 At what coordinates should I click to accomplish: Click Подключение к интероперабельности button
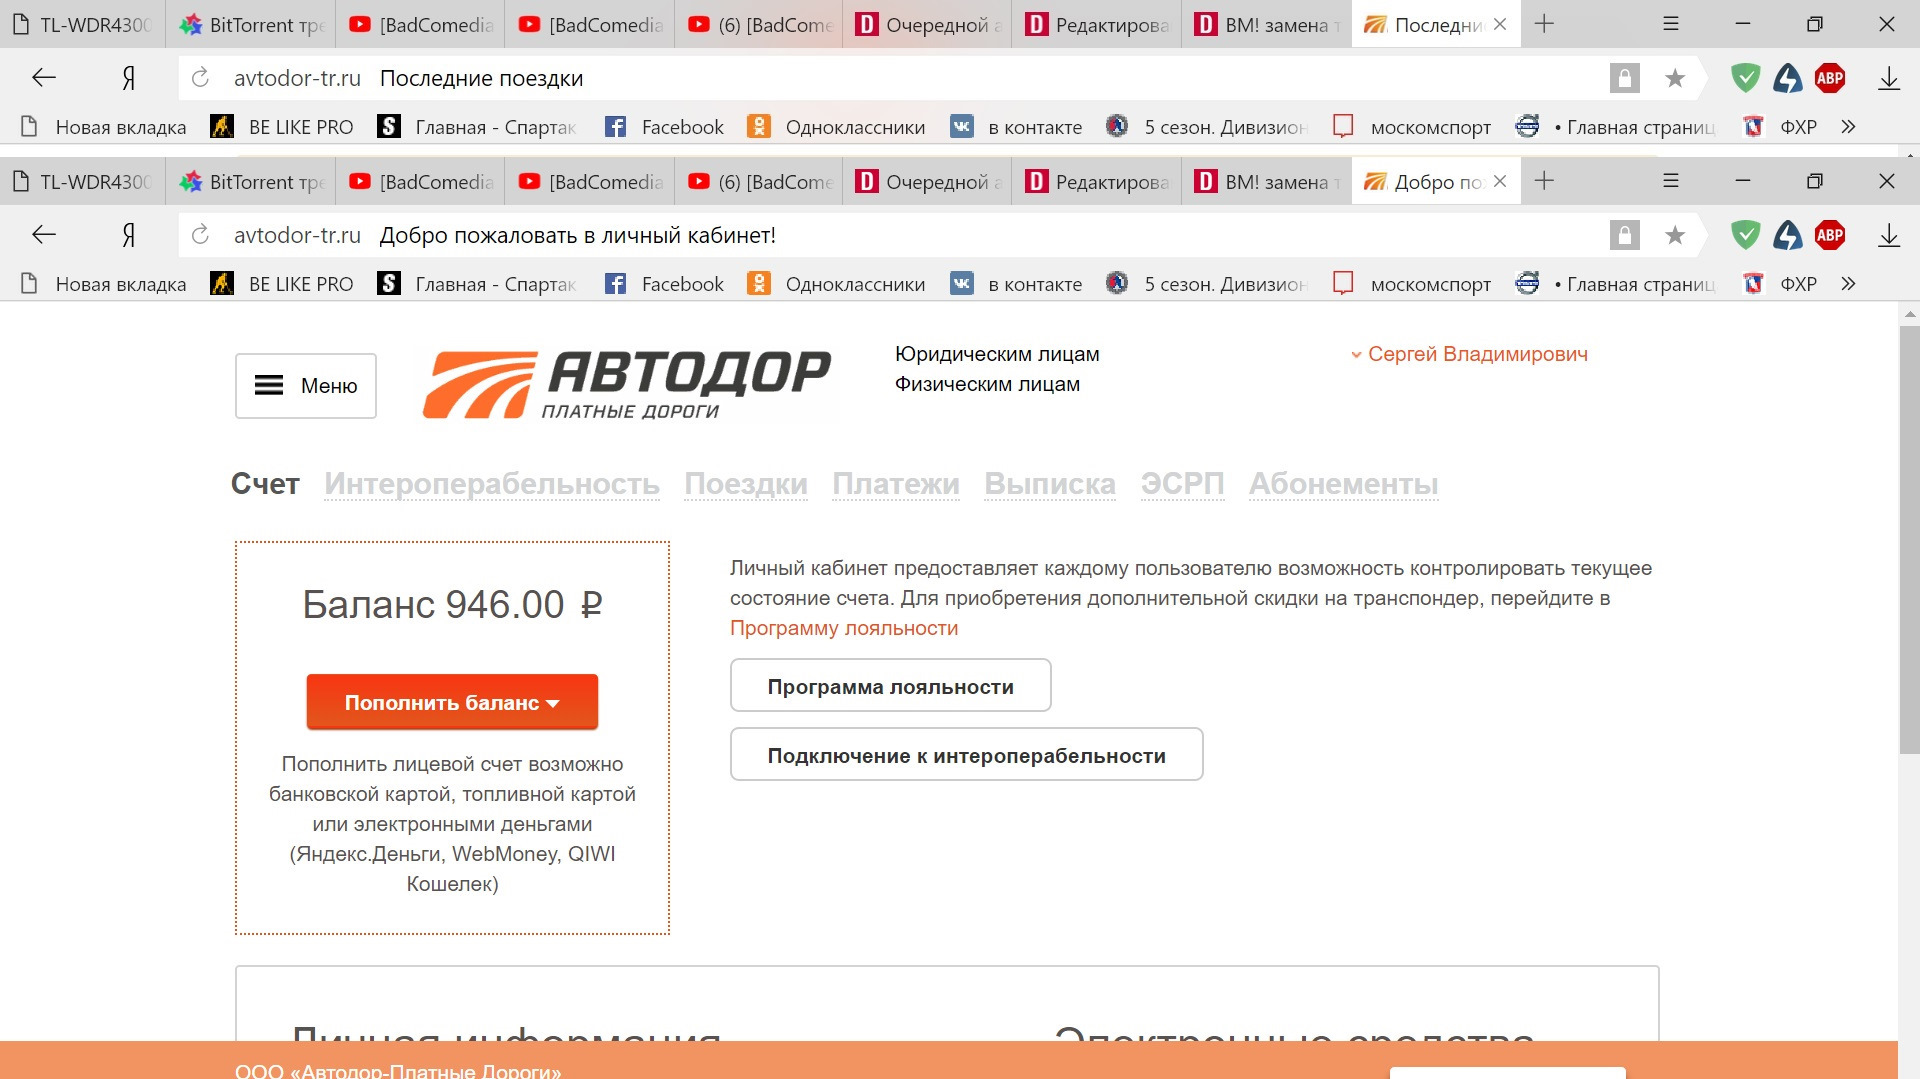click(x=966, y=755)
